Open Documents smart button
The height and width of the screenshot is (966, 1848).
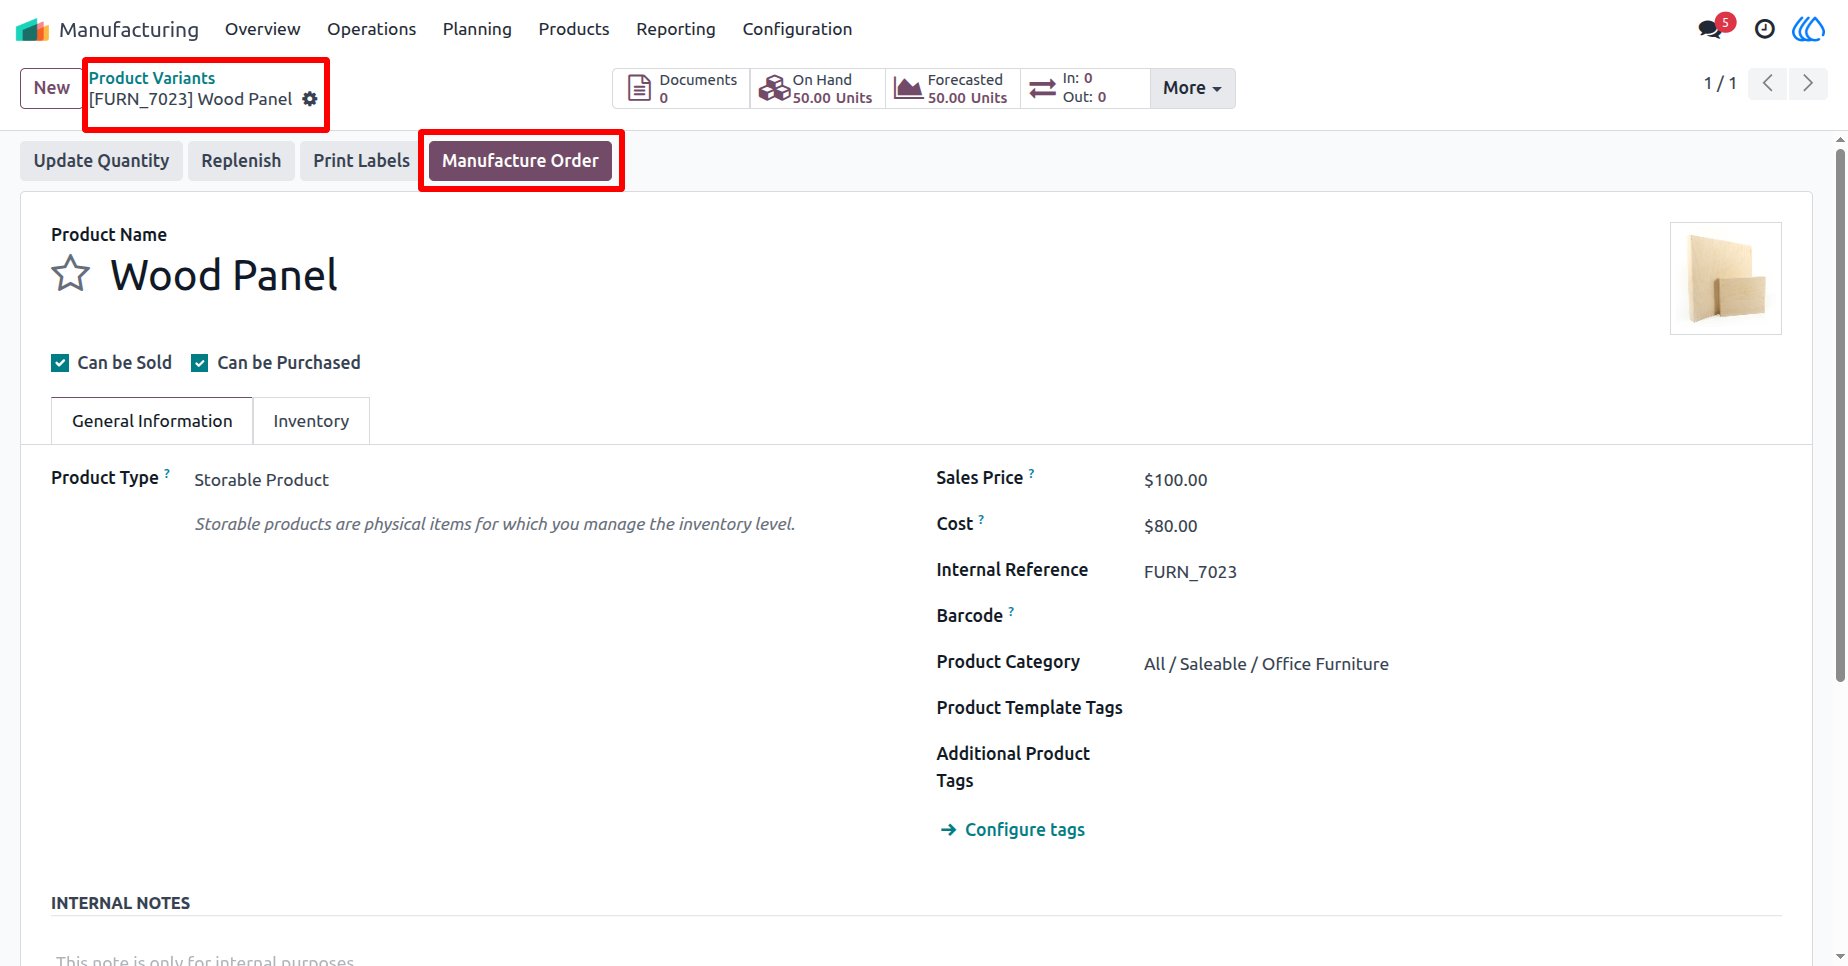pos(681,88)
